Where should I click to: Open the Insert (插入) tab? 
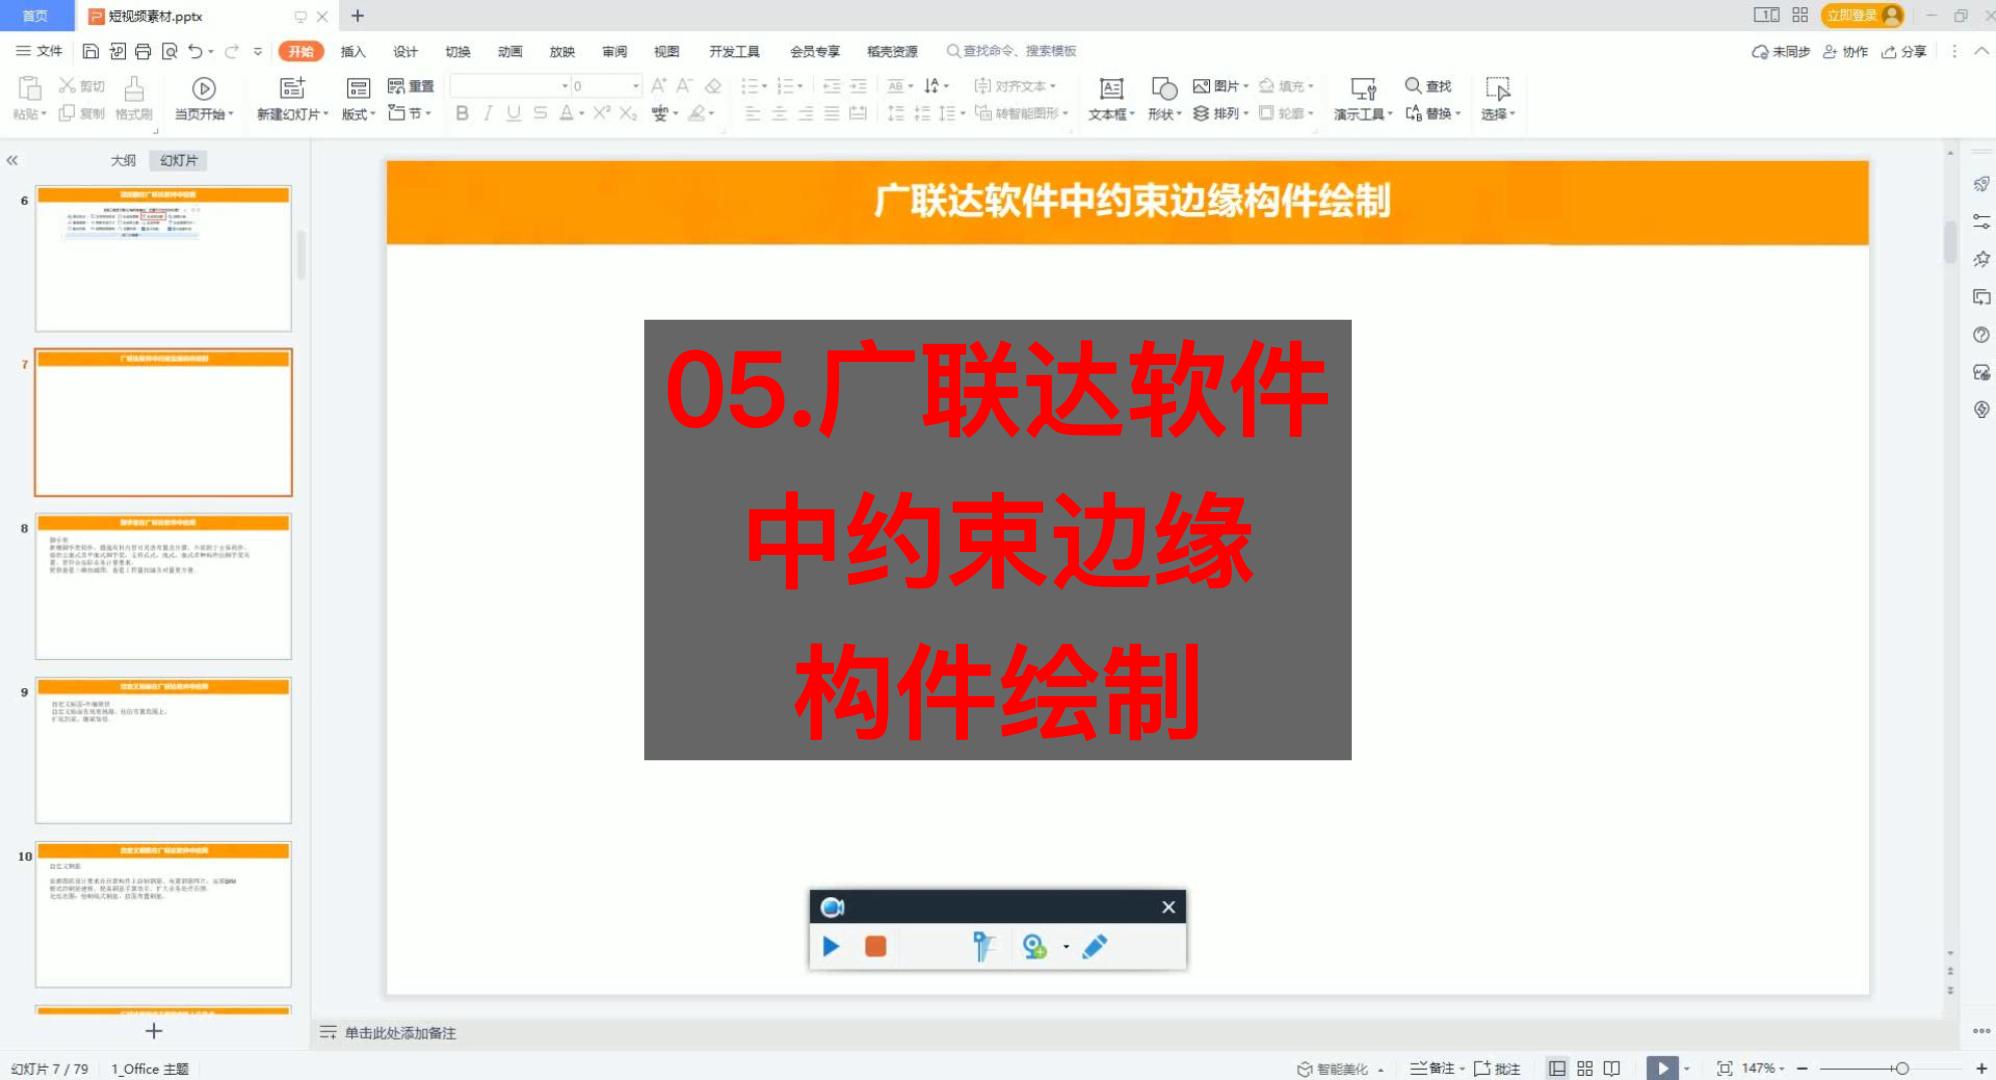pyautogui.click(x=353, y=51)
